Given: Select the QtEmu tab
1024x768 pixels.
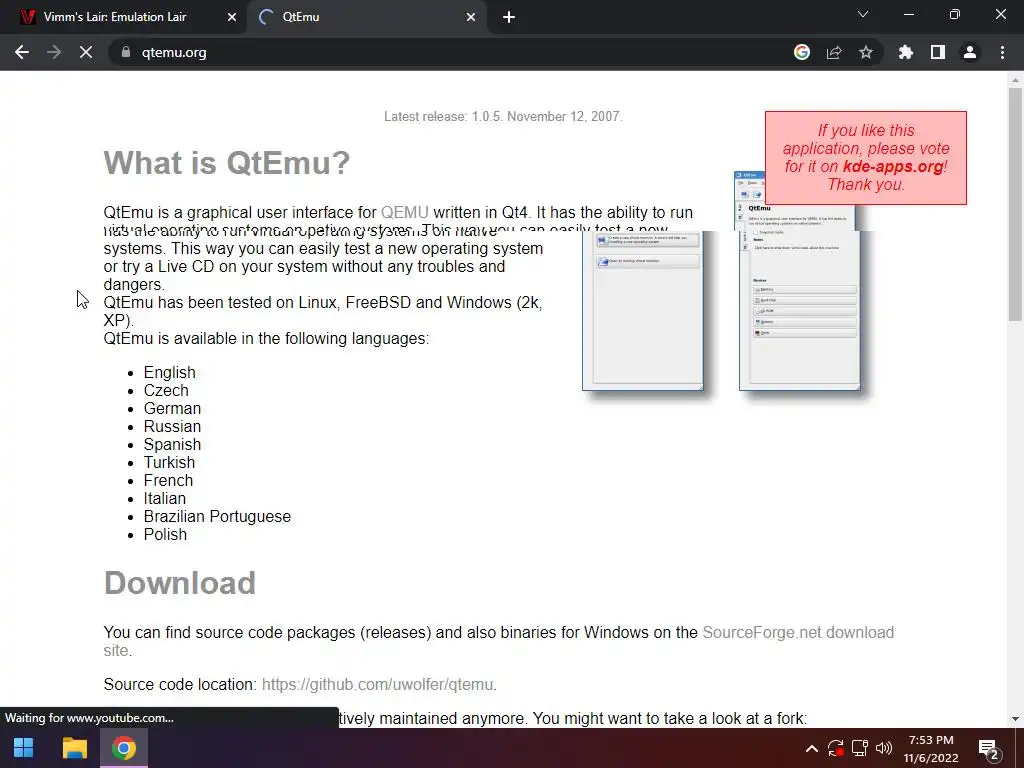Looking at the screenshot, I should 366,17.
